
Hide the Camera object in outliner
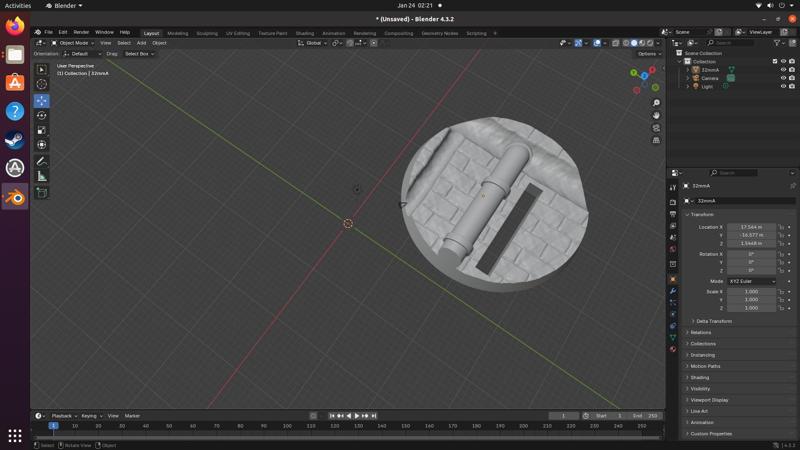click(783, 78)
